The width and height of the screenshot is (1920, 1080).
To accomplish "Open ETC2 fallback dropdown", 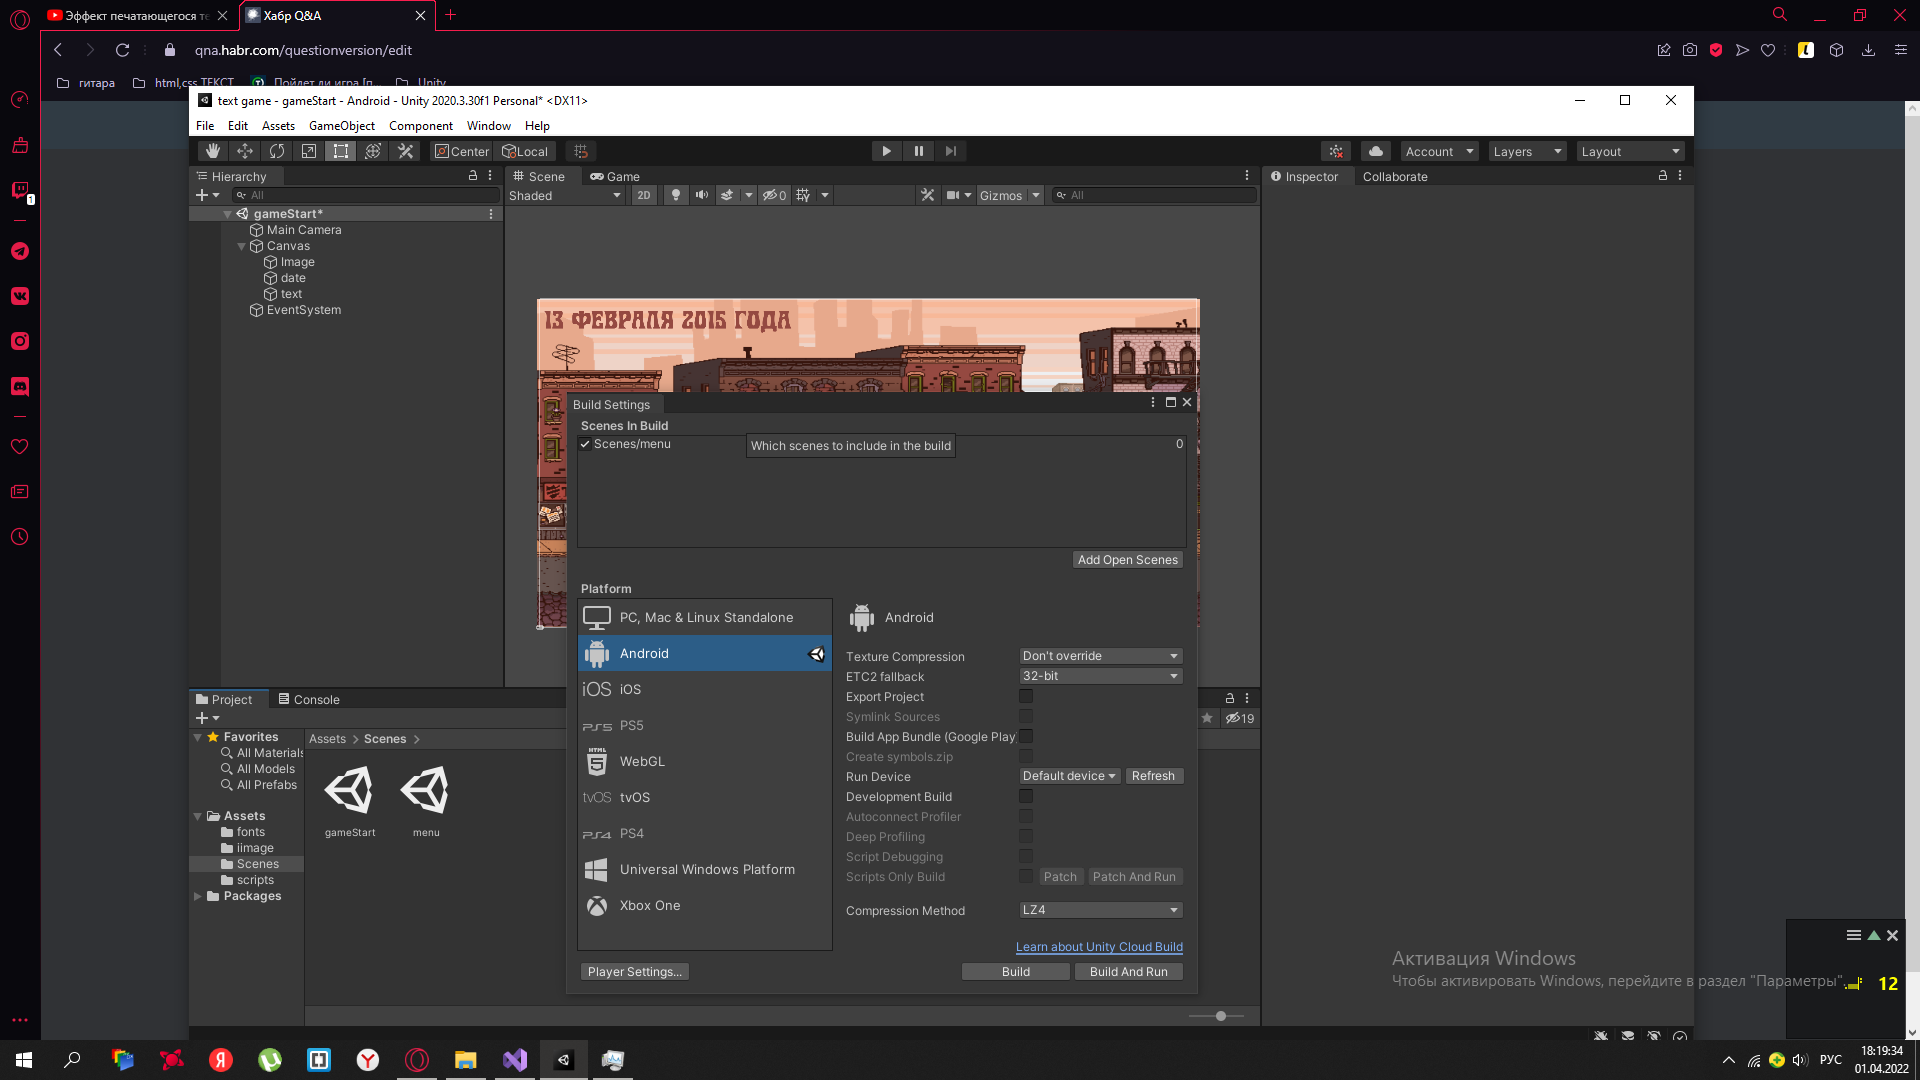I will click(1101, 676).
